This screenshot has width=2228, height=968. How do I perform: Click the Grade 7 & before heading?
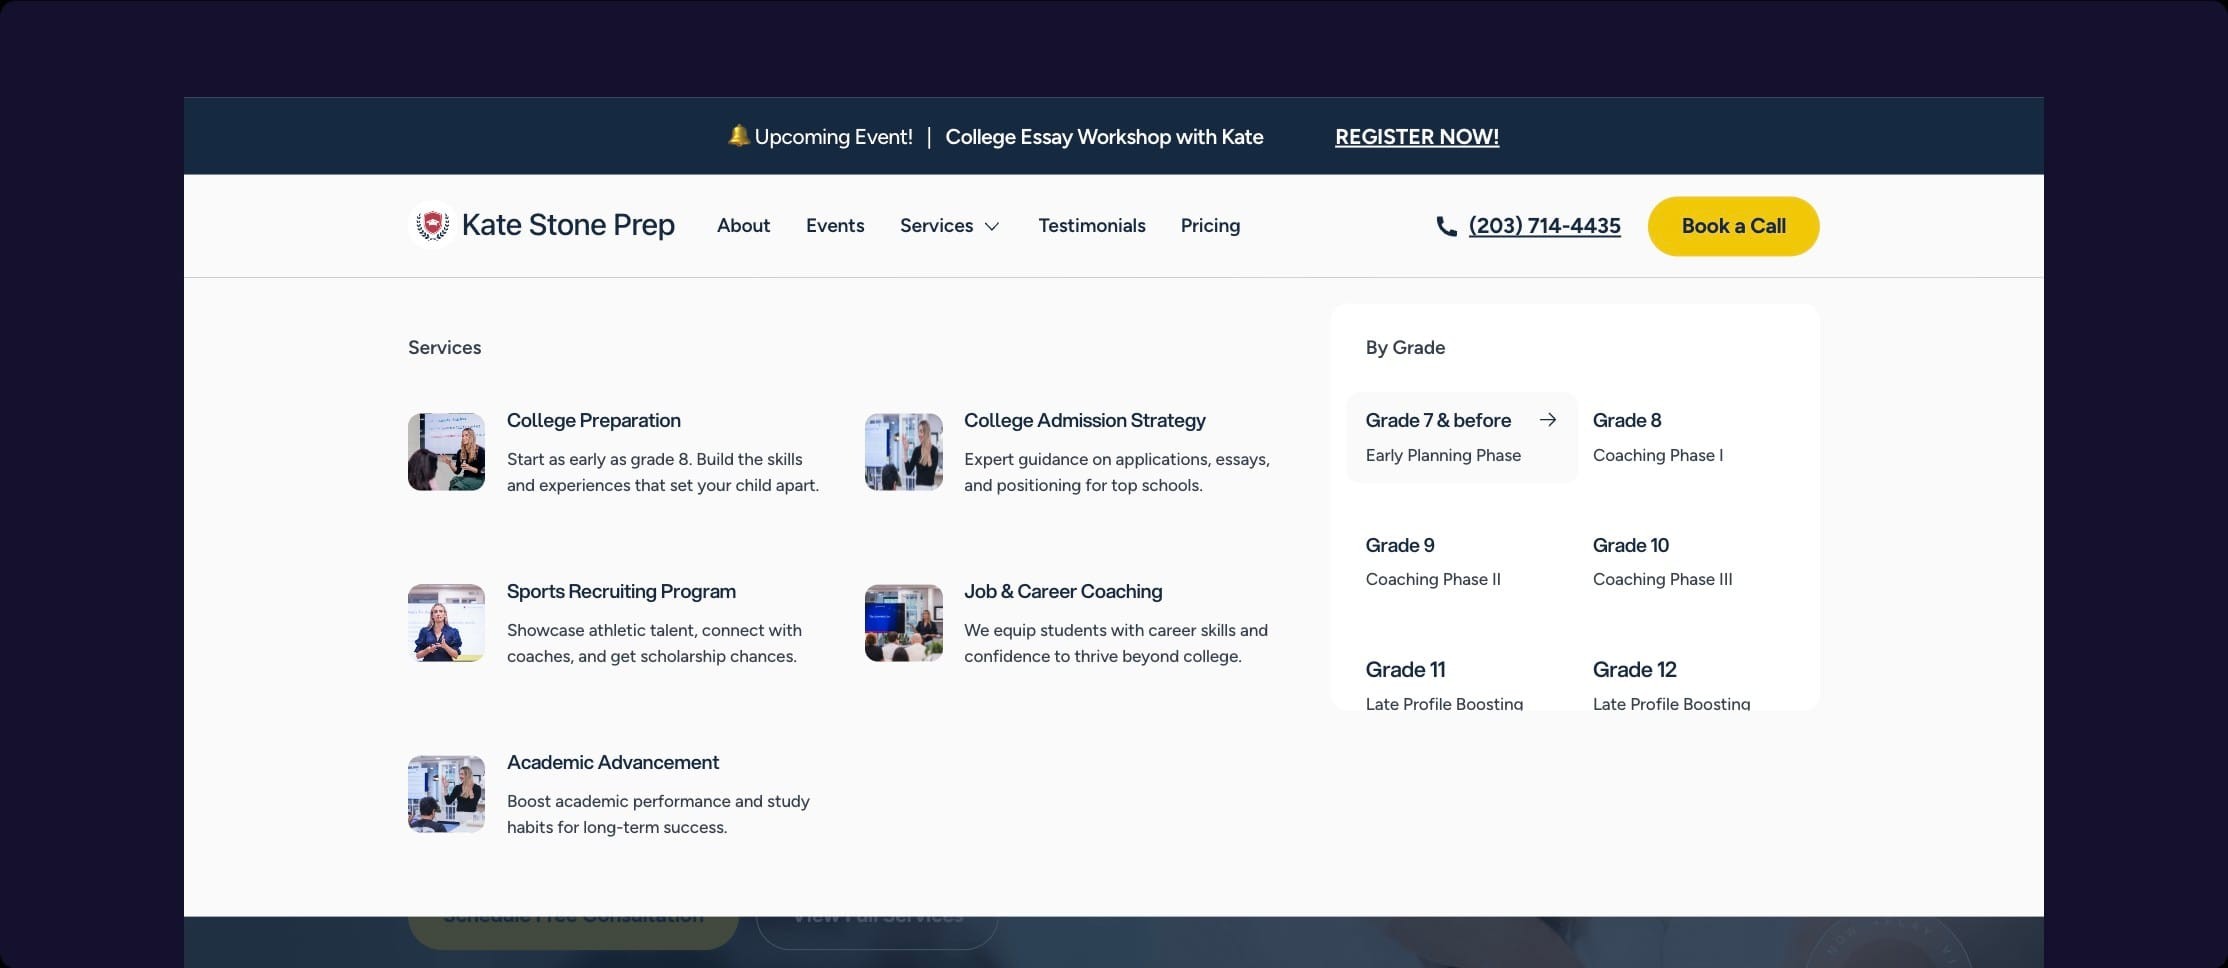tap(1438, 421)
